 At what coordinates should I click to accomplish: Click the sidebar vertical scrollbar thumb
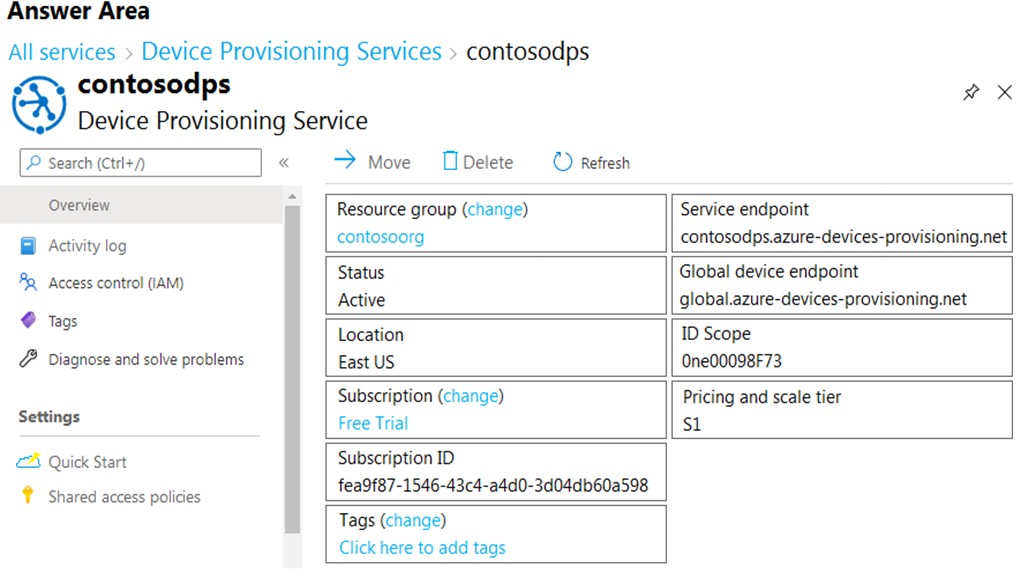[292, 369]
